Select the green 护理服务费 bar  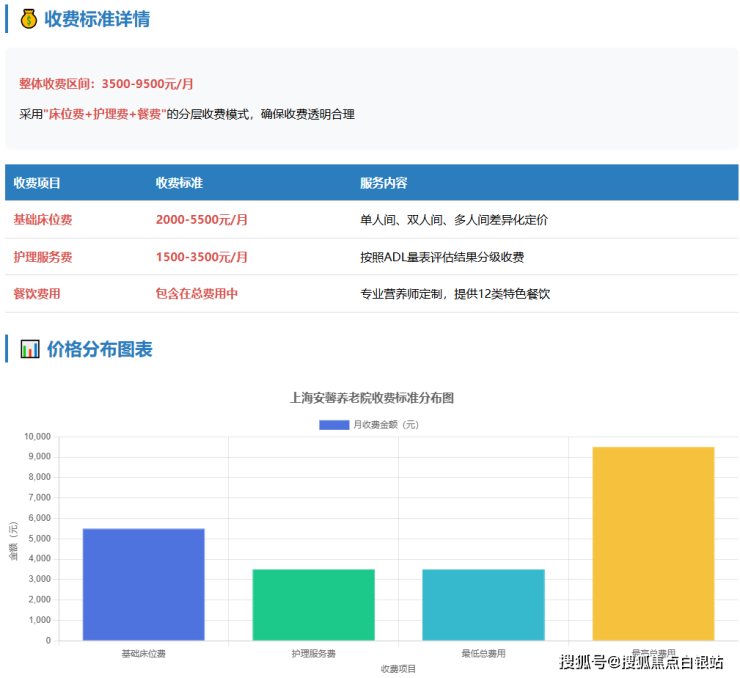pos(313,604)
